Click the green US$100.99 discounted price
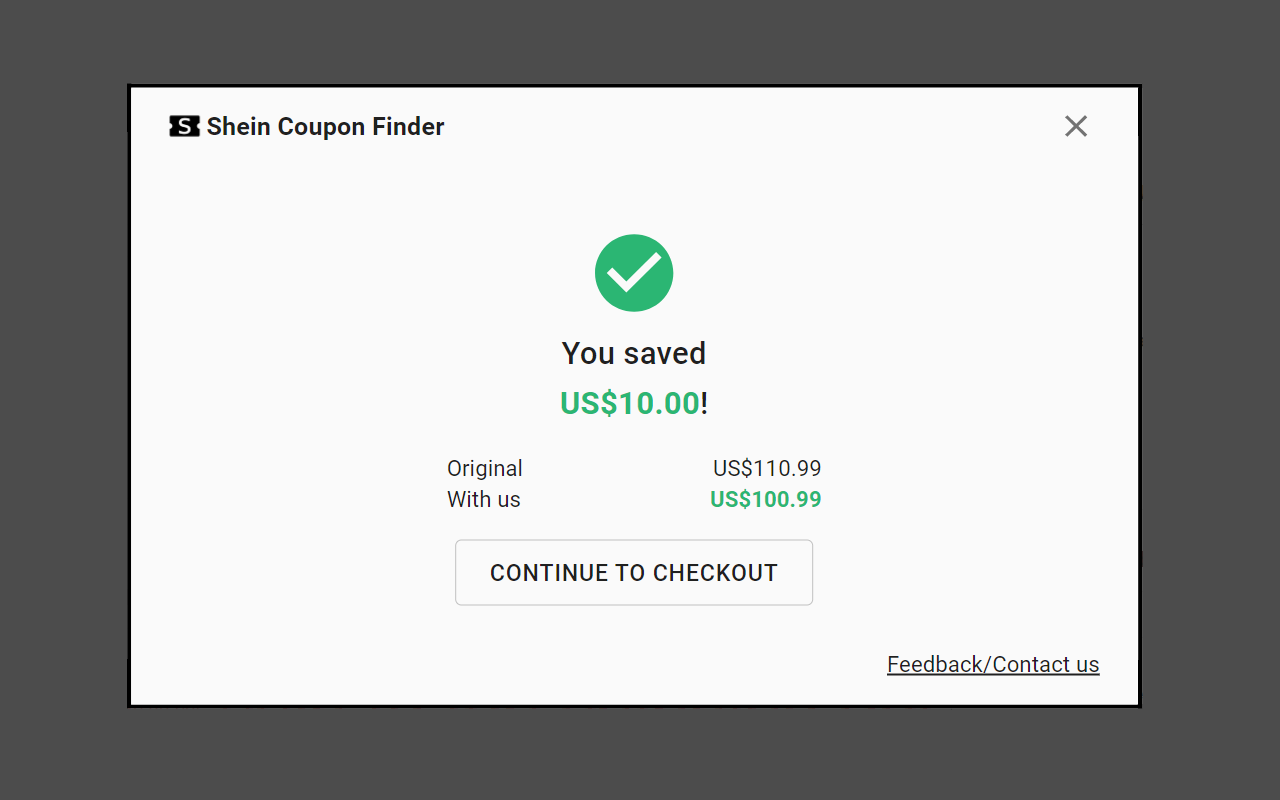The width and height of the screenshot is (1280, 800). pos(765,499)
